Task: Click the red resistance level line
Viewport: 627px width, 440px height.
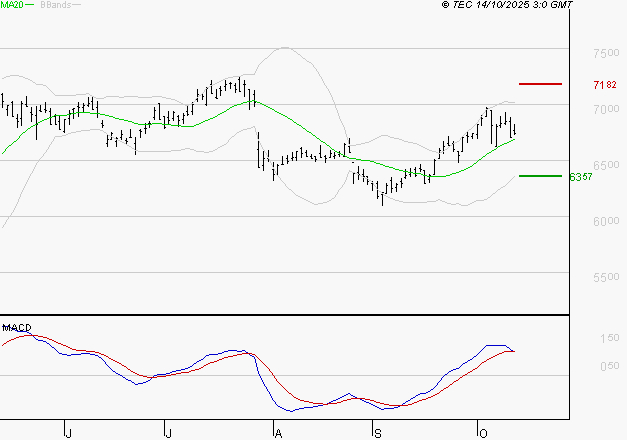Action: pyautogui.click(x=540, y=84)
